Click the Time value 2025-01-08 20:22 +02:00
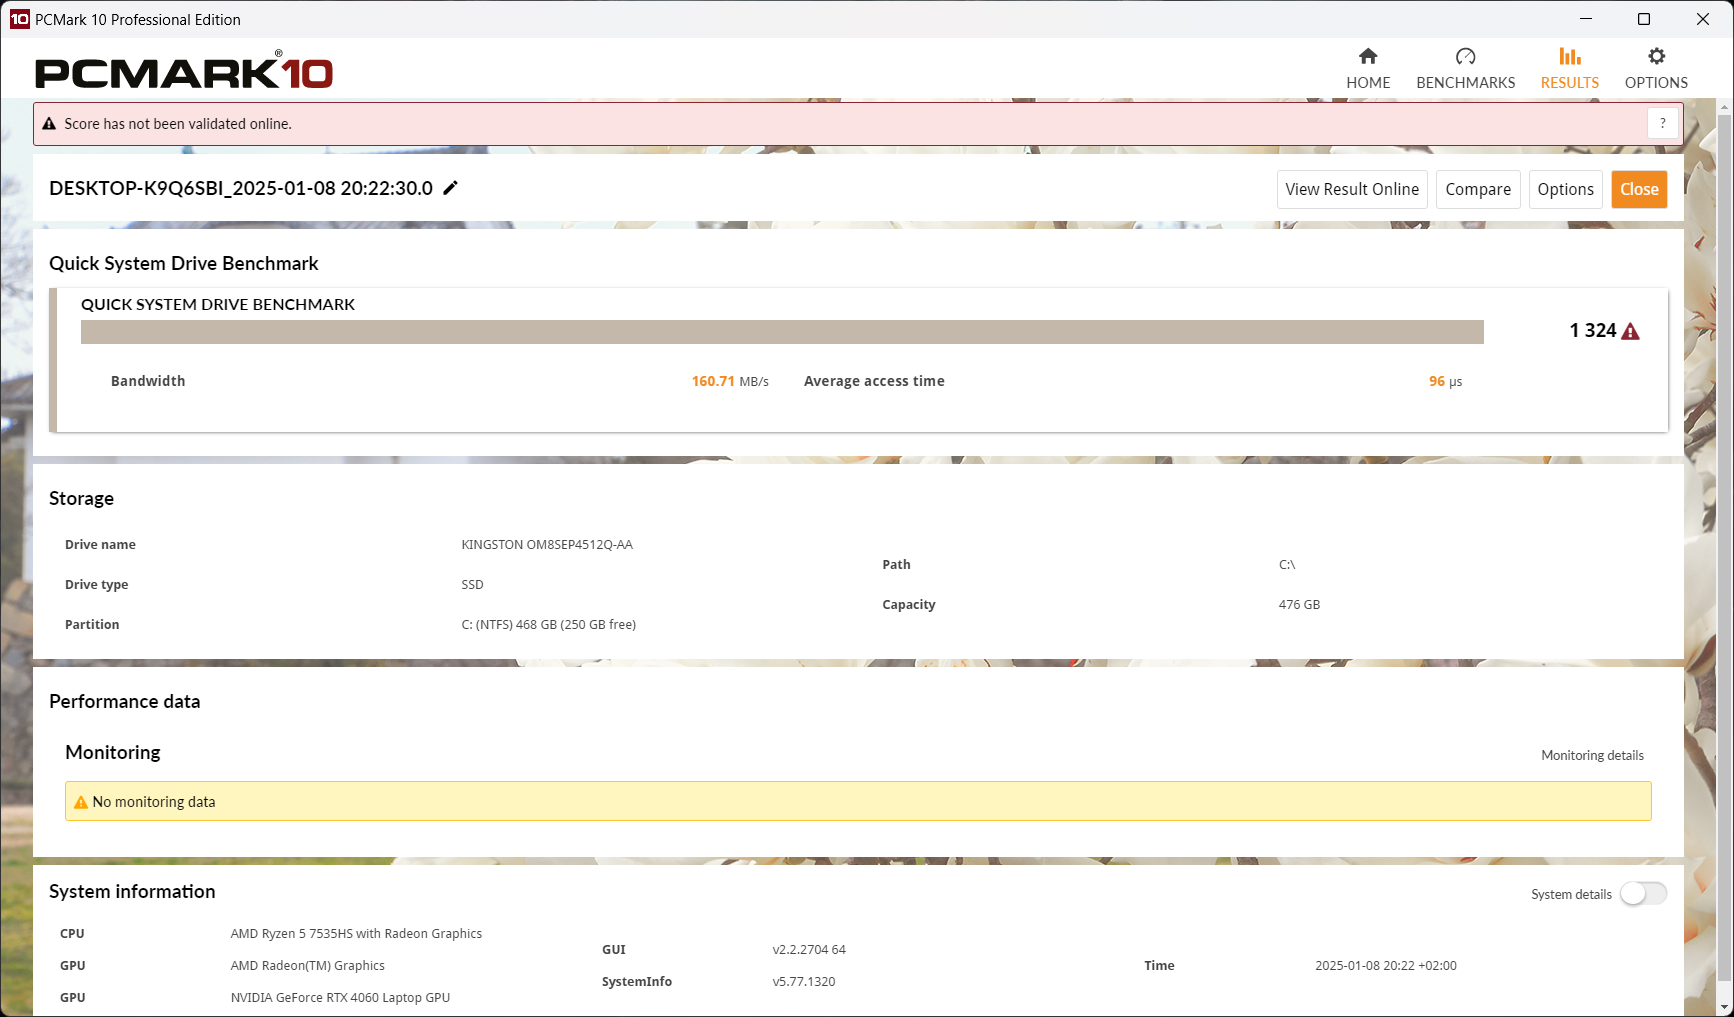The image size is (1734, 1017). 1386,966
